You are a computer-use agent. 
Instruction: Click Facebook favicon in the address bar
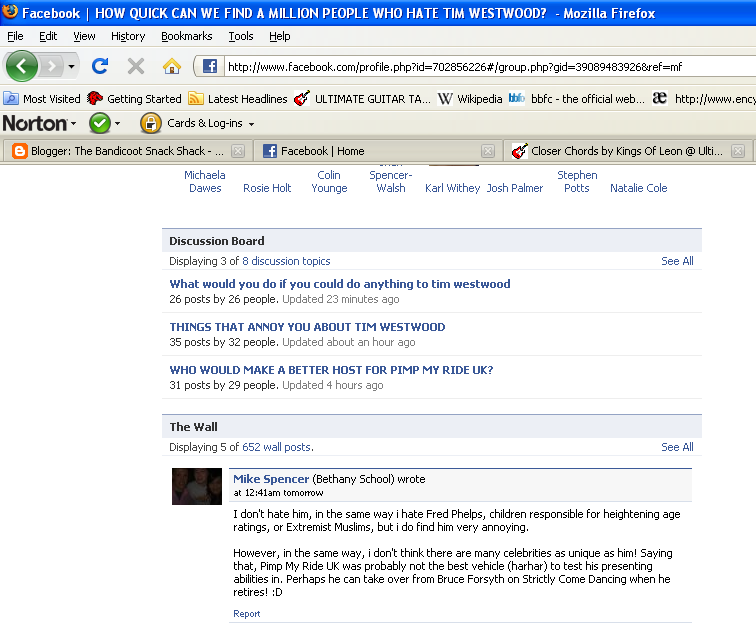[210, 67]
